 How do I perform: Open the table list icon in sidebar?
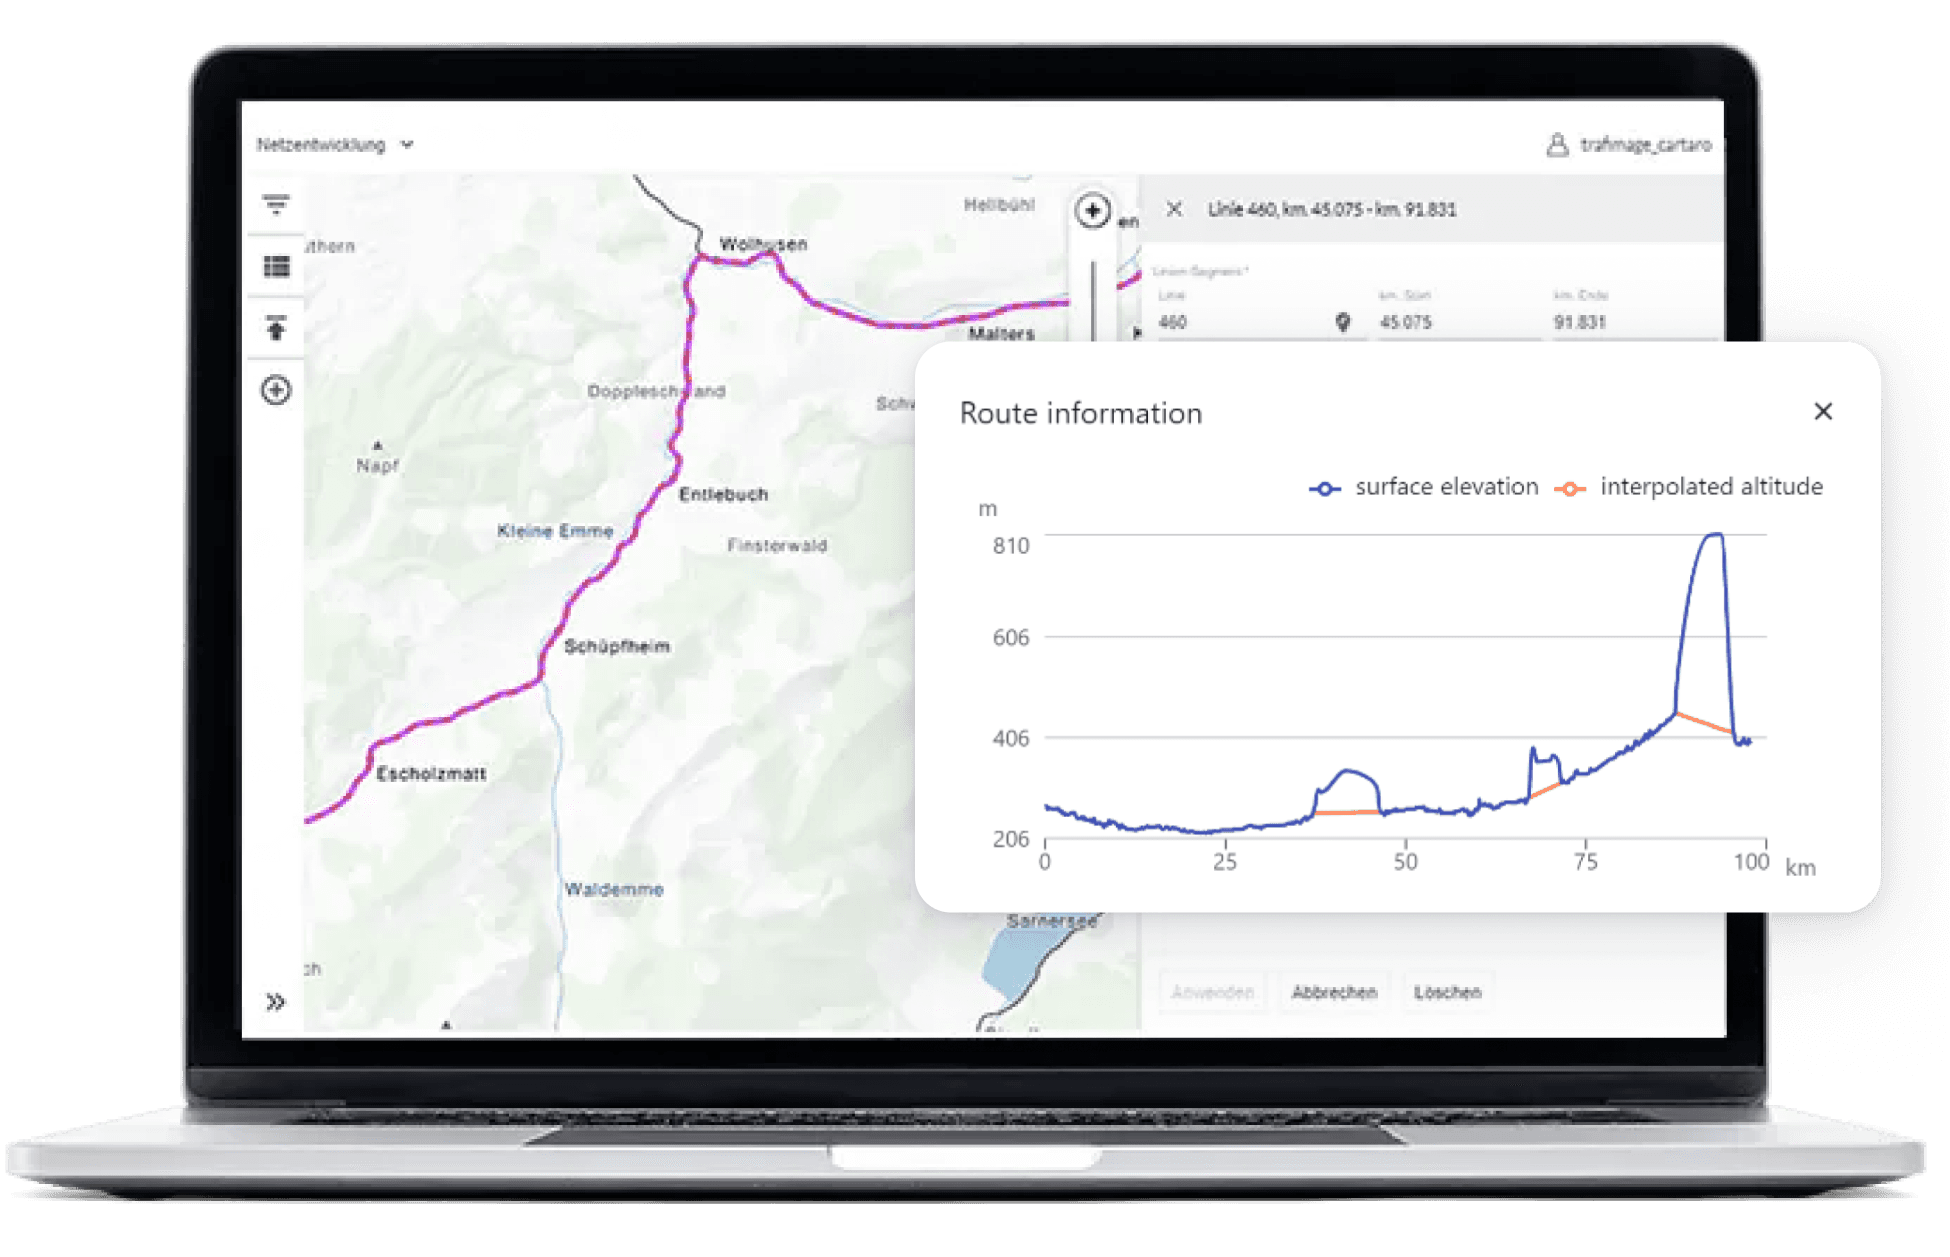276,266
